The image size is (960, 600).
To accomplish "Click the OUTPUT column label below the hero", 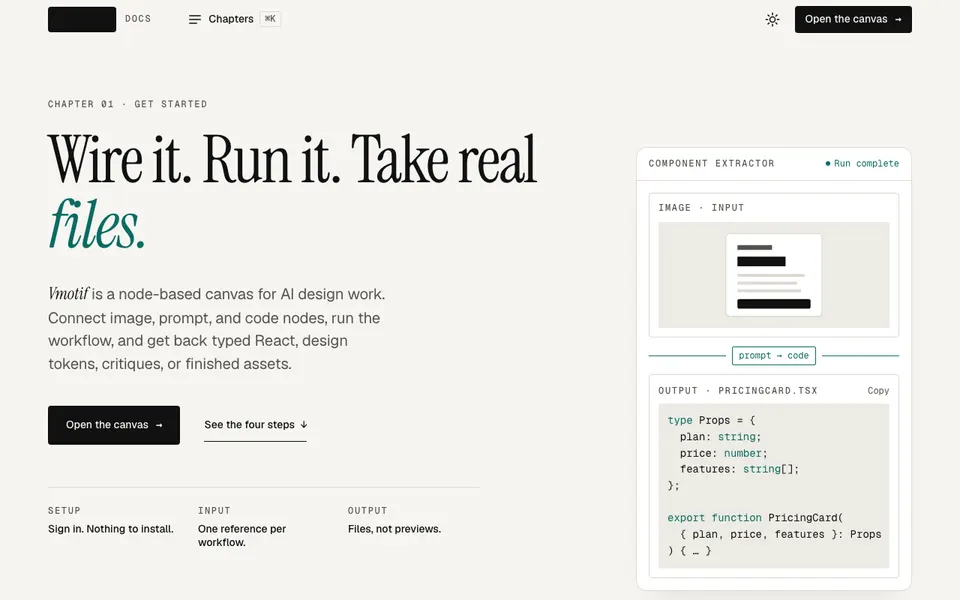I will (367, 511).
